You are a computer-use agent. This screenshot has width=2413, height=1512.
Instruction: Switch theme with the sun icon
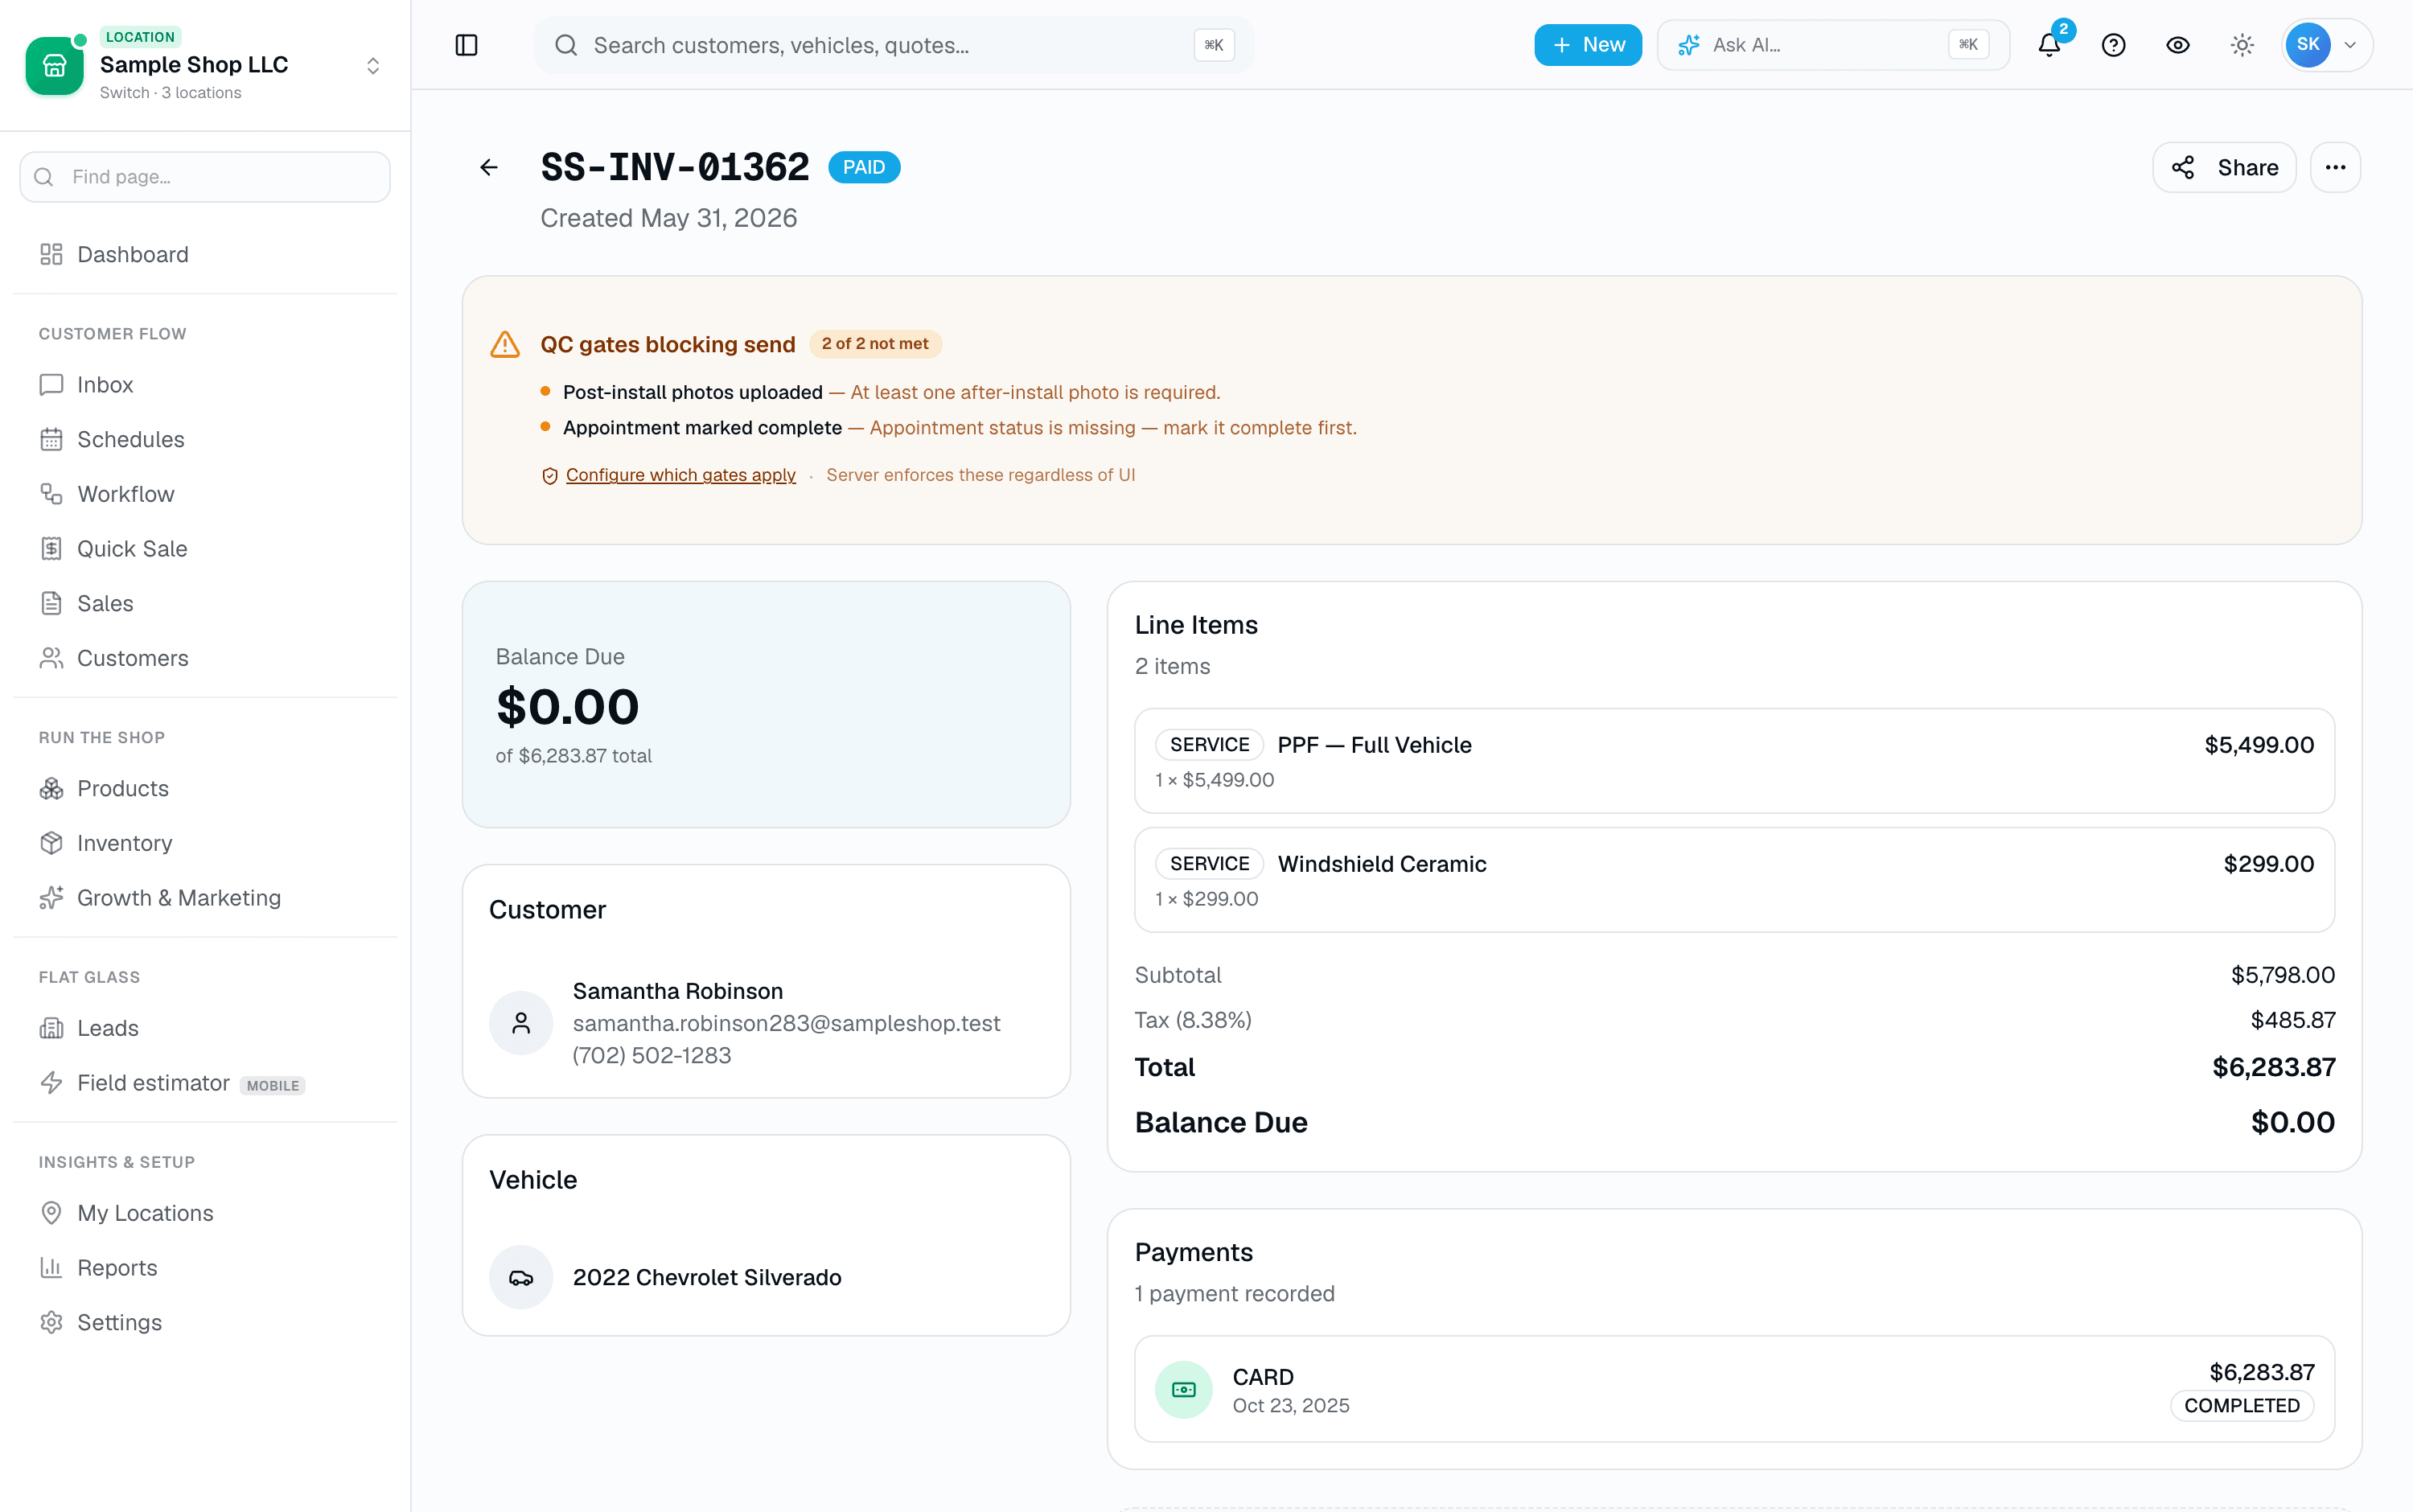tap(2242, 45)
